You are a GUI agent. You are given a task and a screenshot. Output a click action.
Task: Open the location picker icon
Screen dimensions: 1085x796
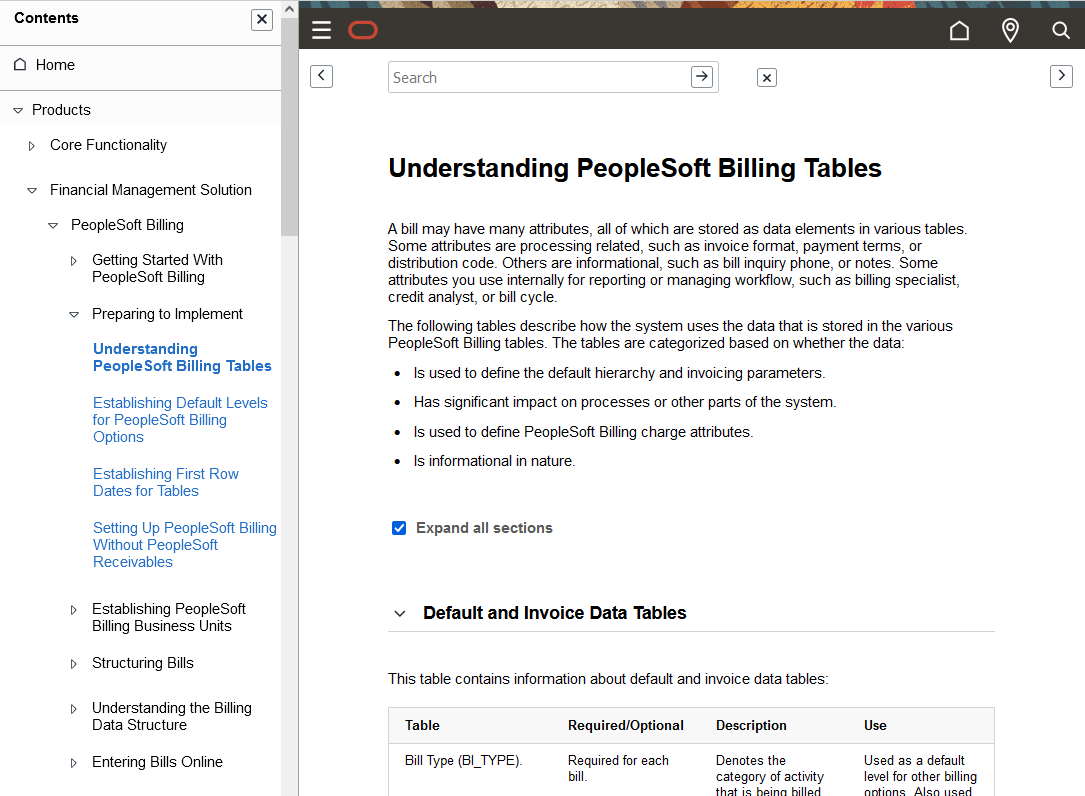1010,30
